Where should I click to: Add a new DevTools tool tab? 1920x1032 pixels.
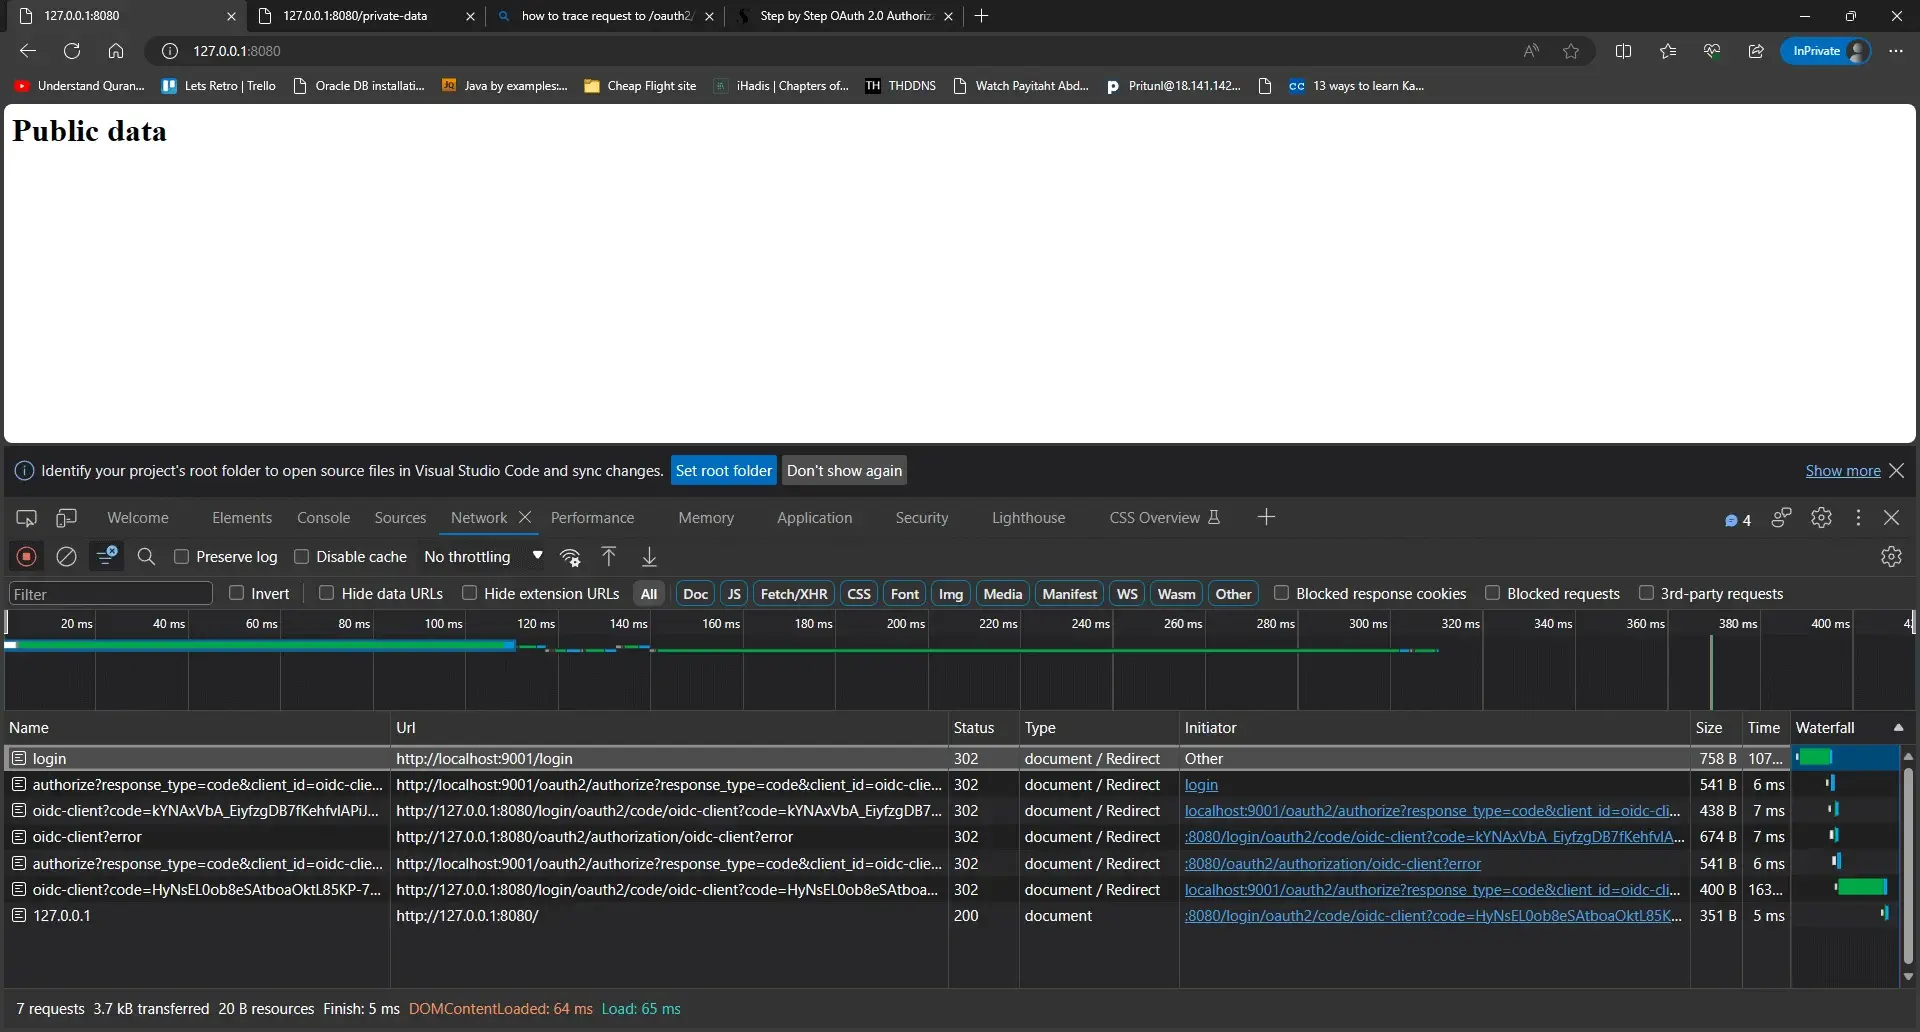click(x=1266, y=517)
